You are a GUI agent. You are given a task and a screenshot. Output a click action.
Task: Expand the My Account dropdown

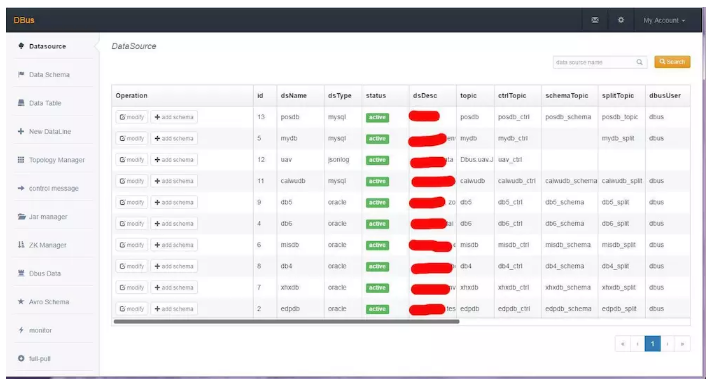[664, 21]
